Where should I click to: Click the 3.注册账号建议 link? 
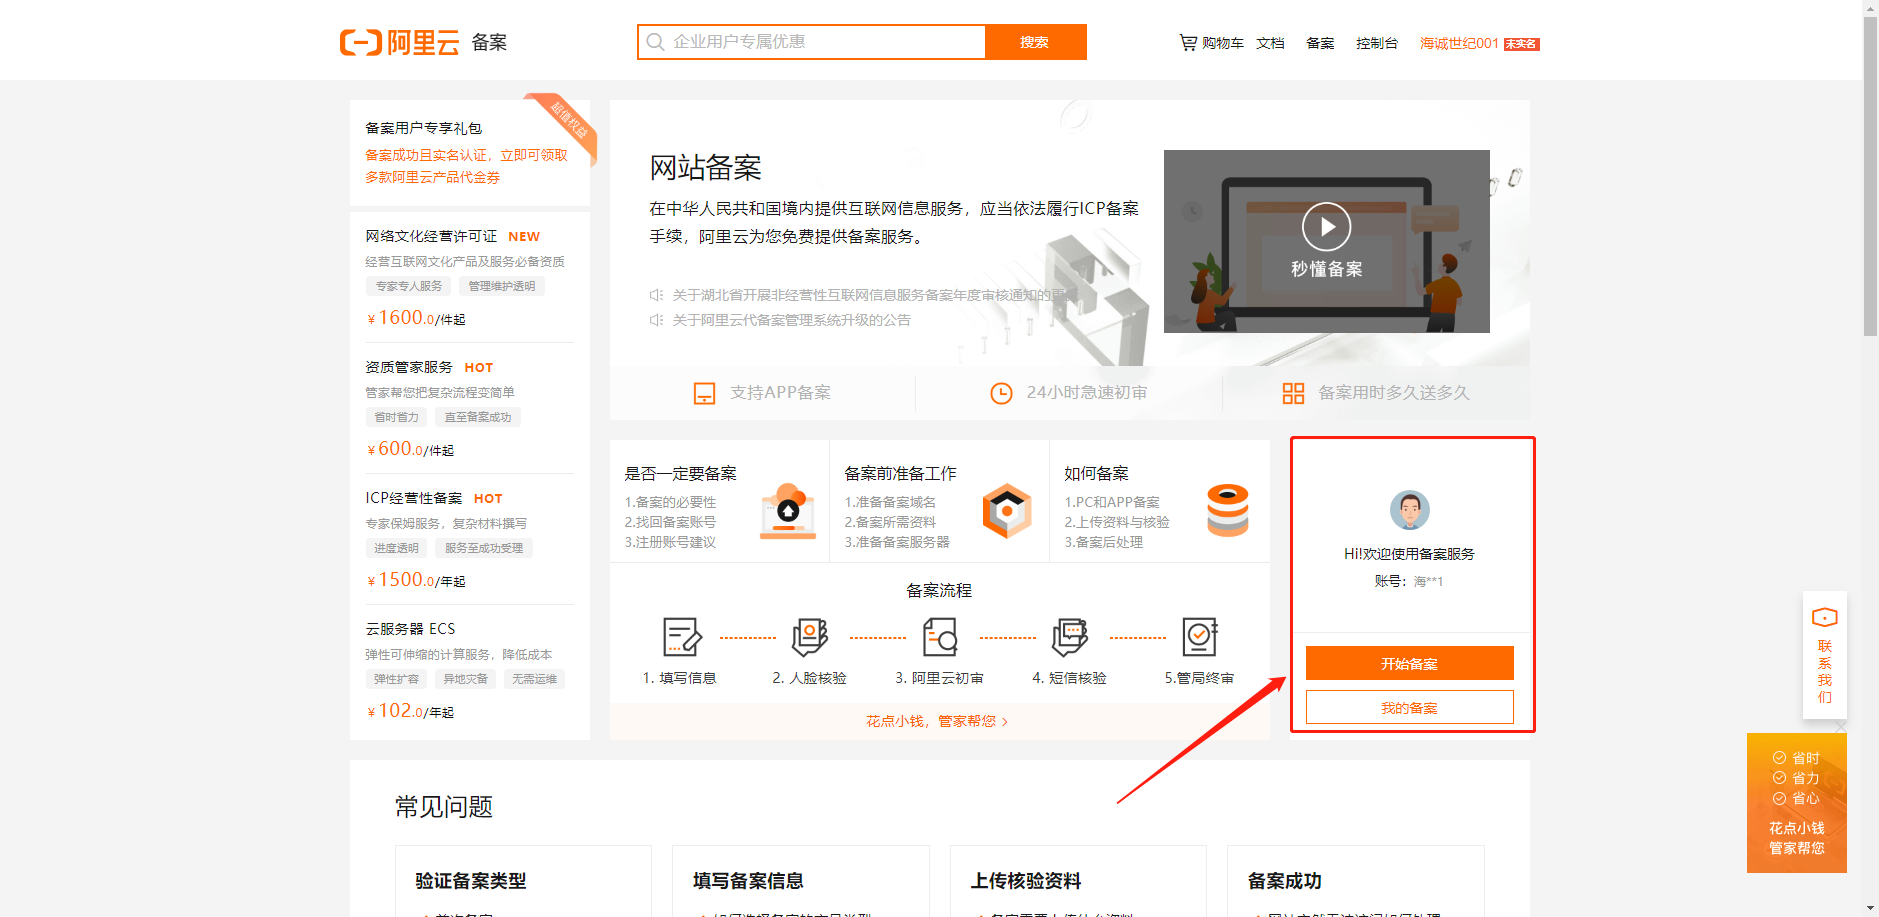pyautogui.click(x=671, y=542)
